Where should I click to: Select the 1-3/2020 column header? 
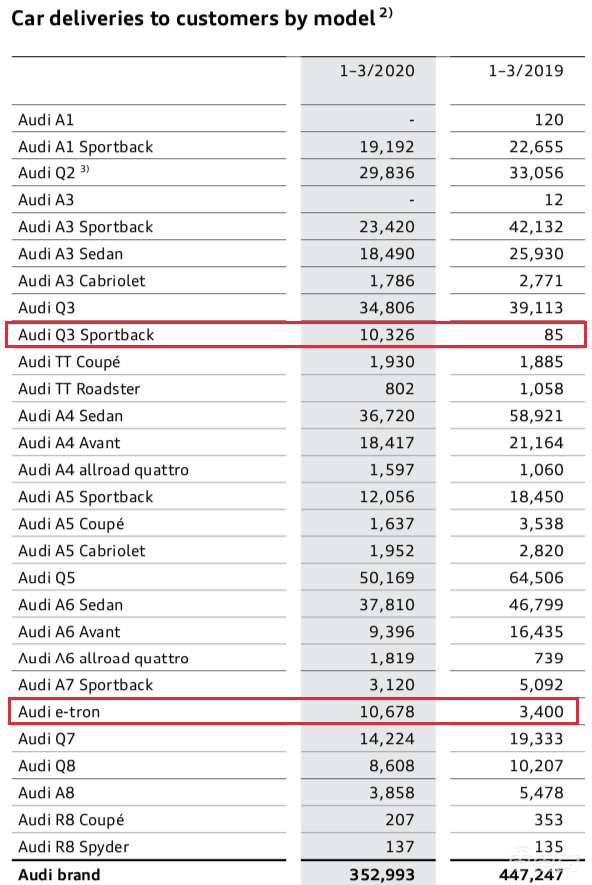pos(377,71)
